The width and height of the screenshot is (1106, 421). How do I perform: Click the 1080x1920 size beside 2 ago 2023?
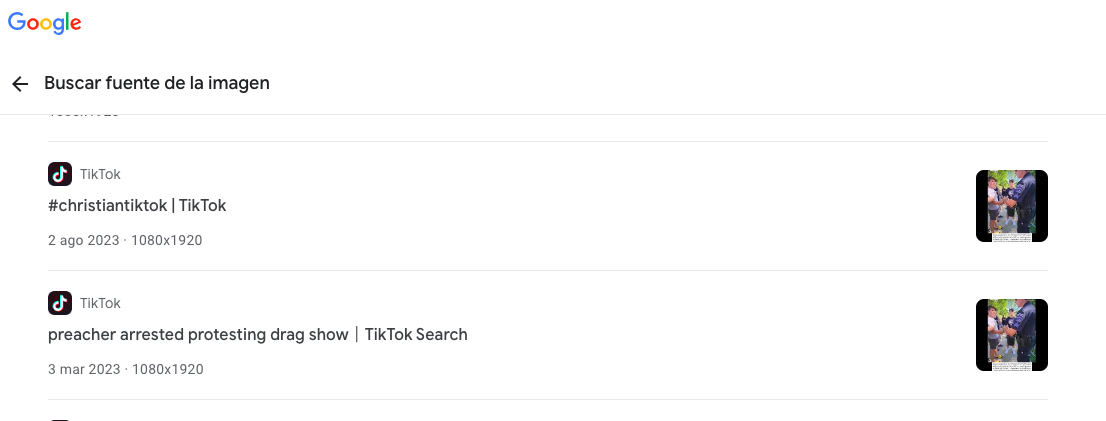pyautogui.click(x=166, y=240)
